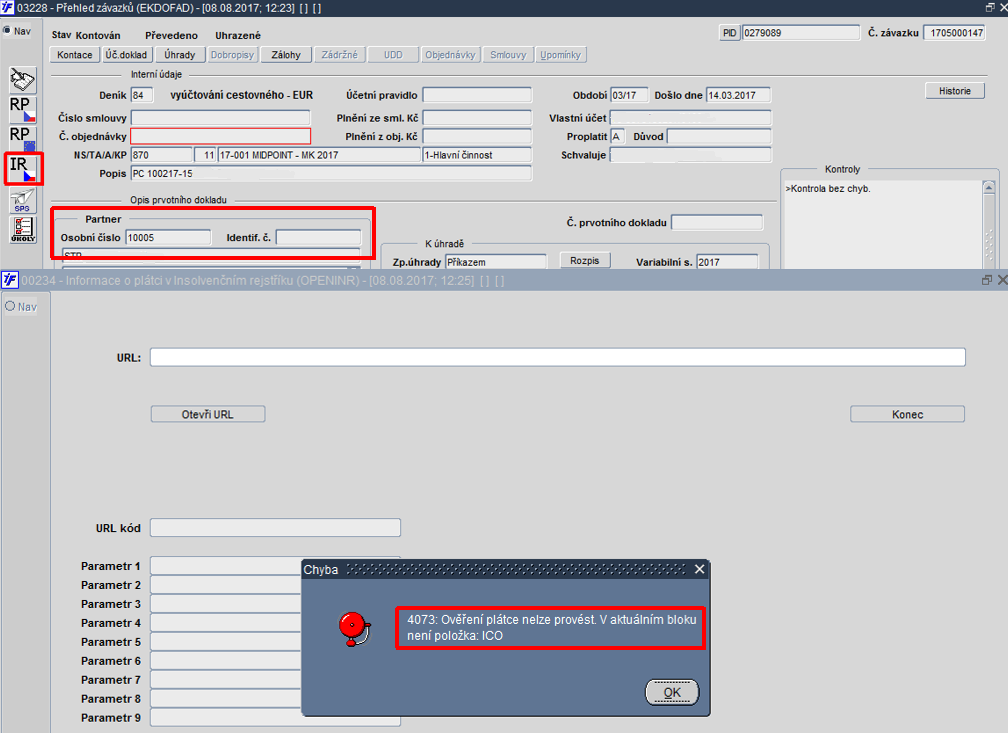
Task: Click the Plnění z obj. Kč field
Action: click(x=477, y=136)
